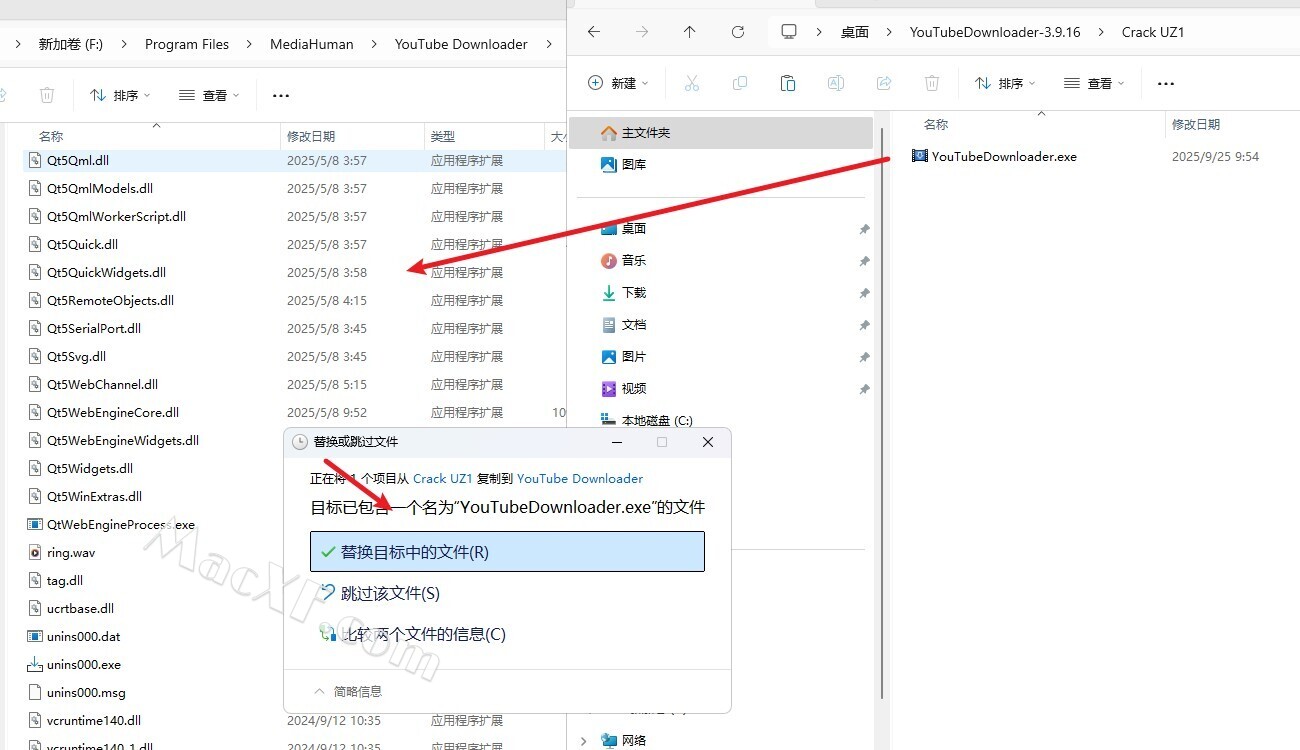Click MediaHuman in the left breadcrumb path

point(311,44)
